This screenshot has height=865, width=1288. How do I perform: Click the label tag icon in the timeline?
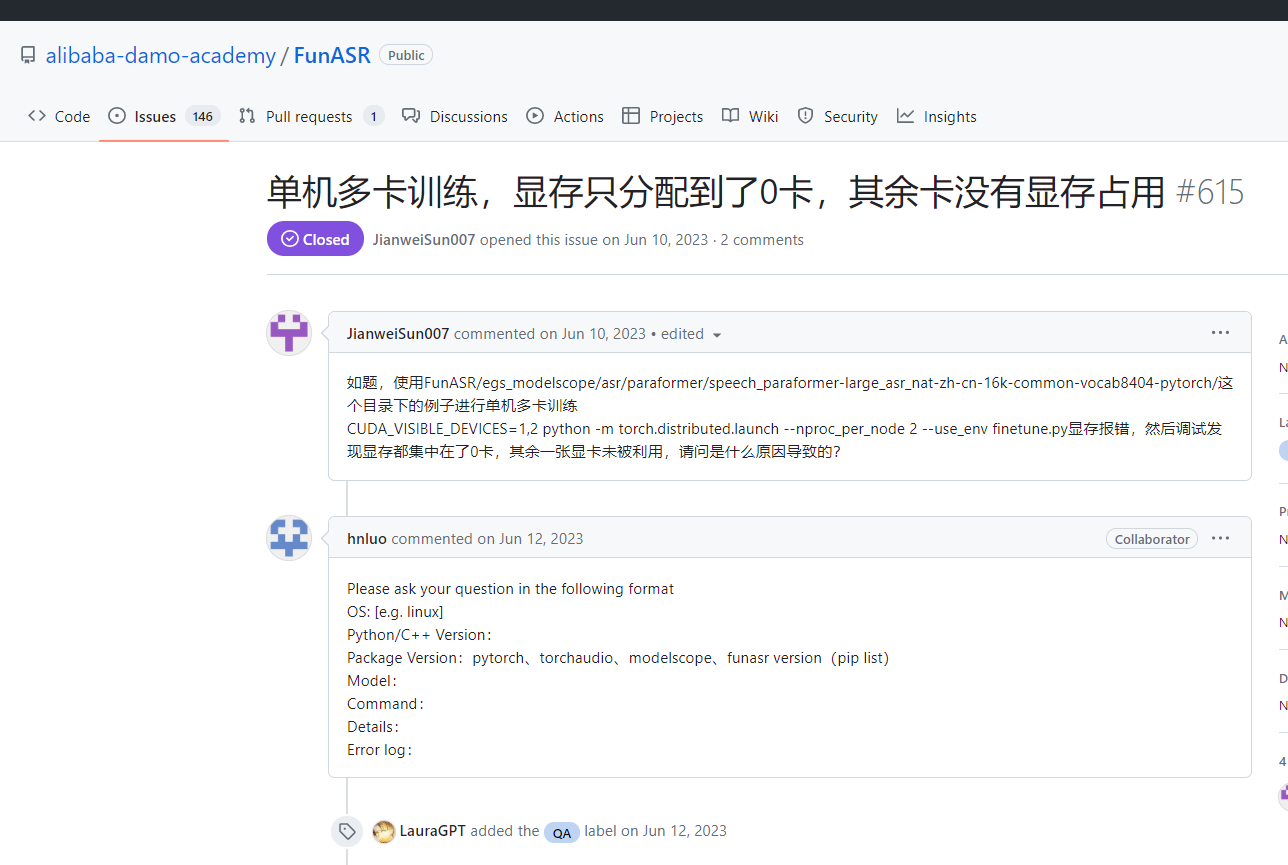tap(347, 831)
